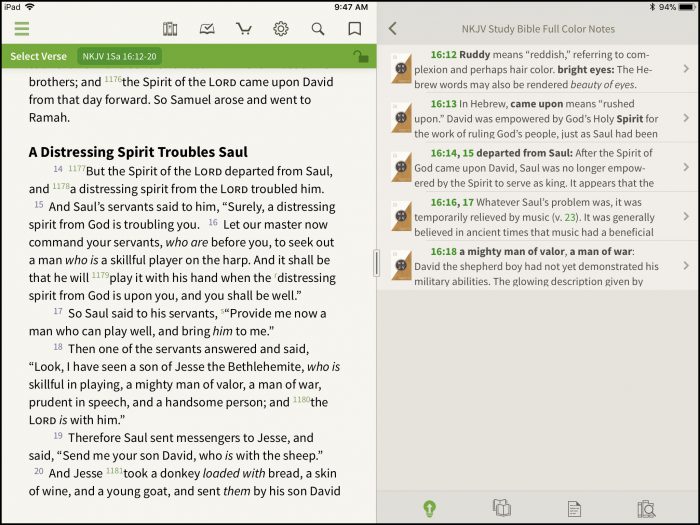The image size is (700, 525).
Task: Open the 16:12 reference label in the notes
Action: (x=443, y=54)
